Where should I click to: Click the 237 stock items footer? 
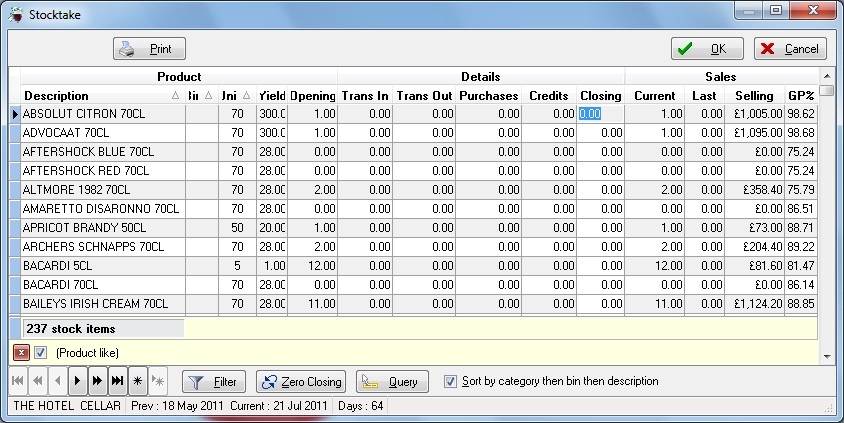click(x=103, y=328)
